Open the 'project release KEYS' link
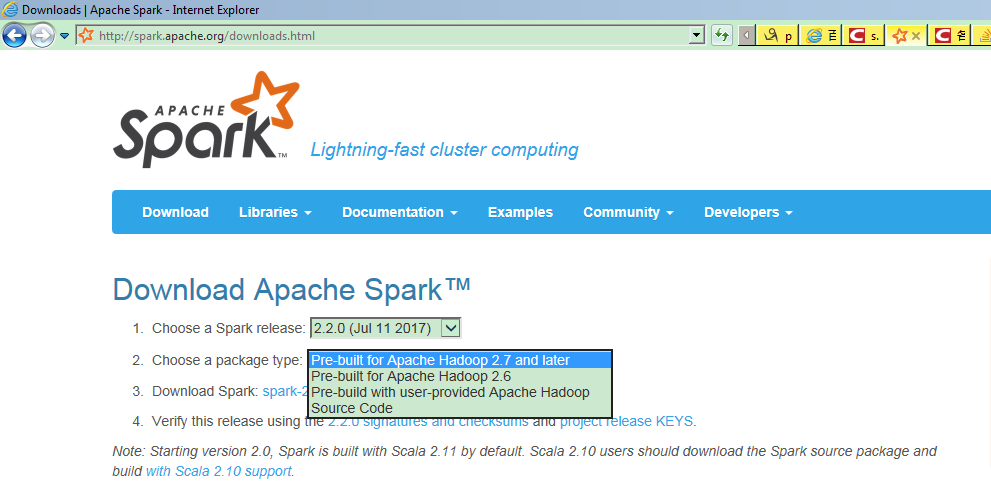 pyautogui.click(x=626, y=421)
